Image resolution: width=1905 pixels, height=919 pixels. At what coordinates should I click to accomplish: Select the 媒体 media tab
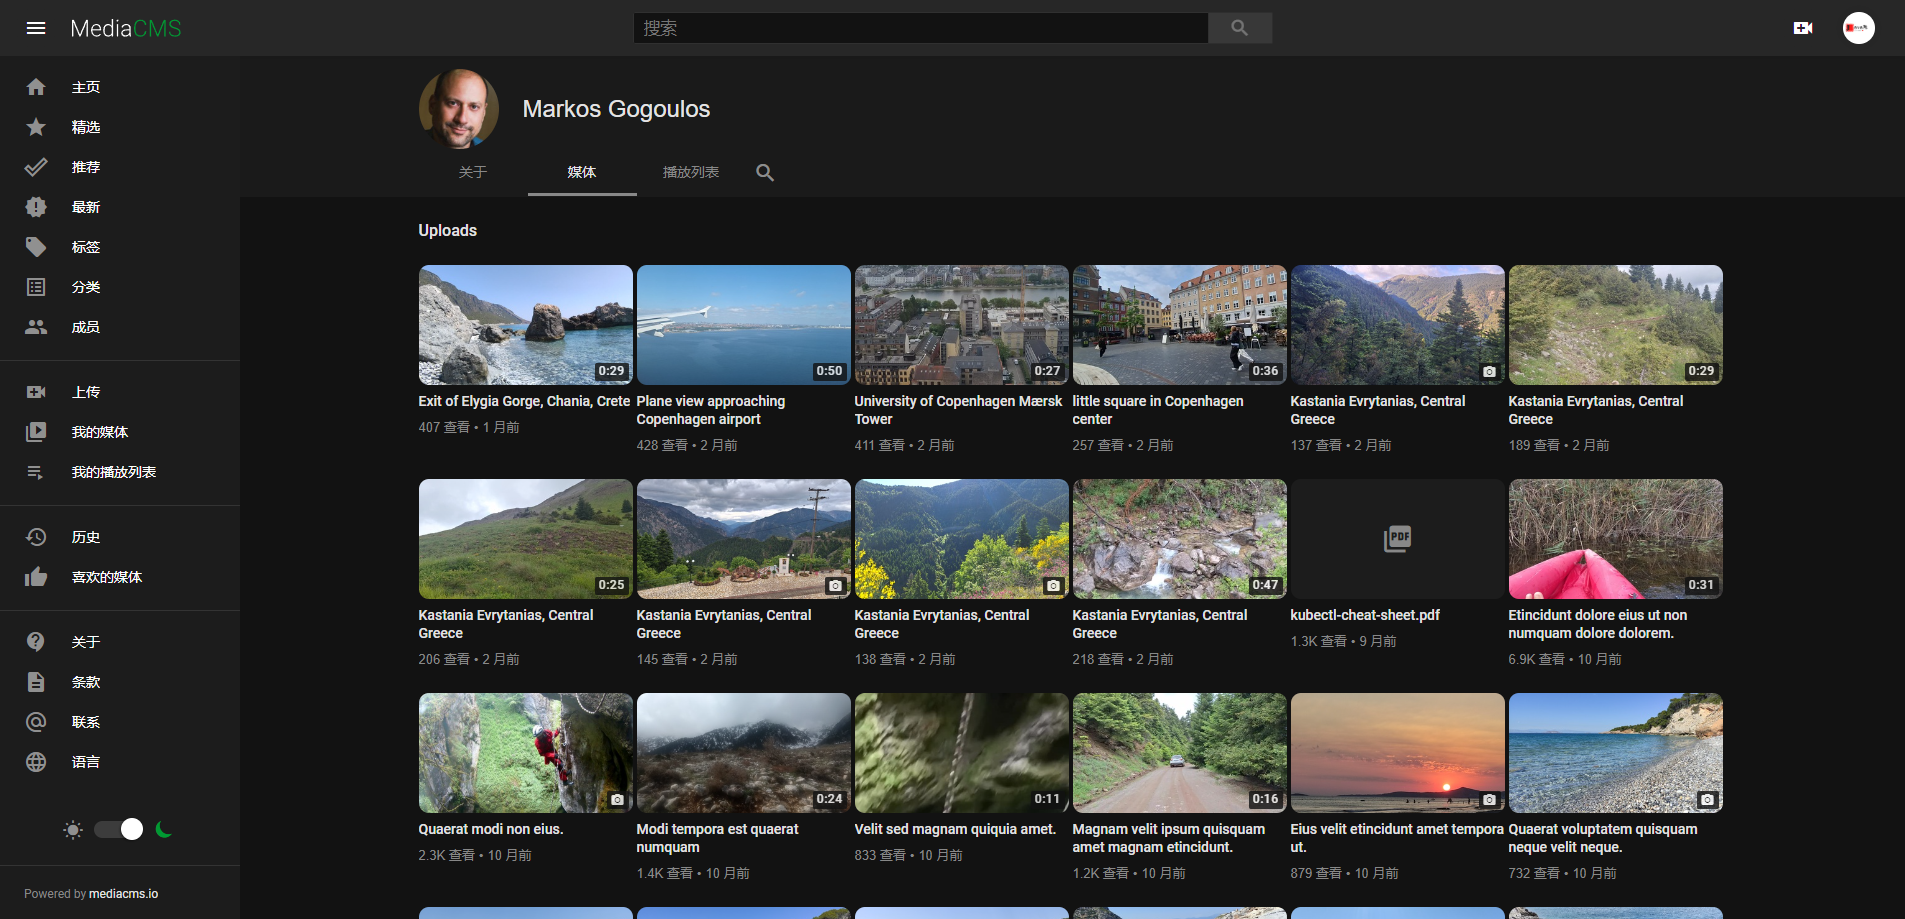582,172
